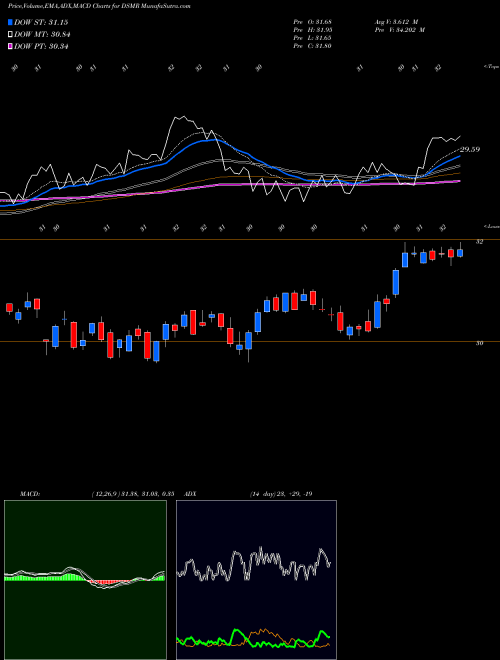Viewport: 500px width, 660px height.
Task: Click the magenta DOW PT legend swatch
Action: coord(10,46)
